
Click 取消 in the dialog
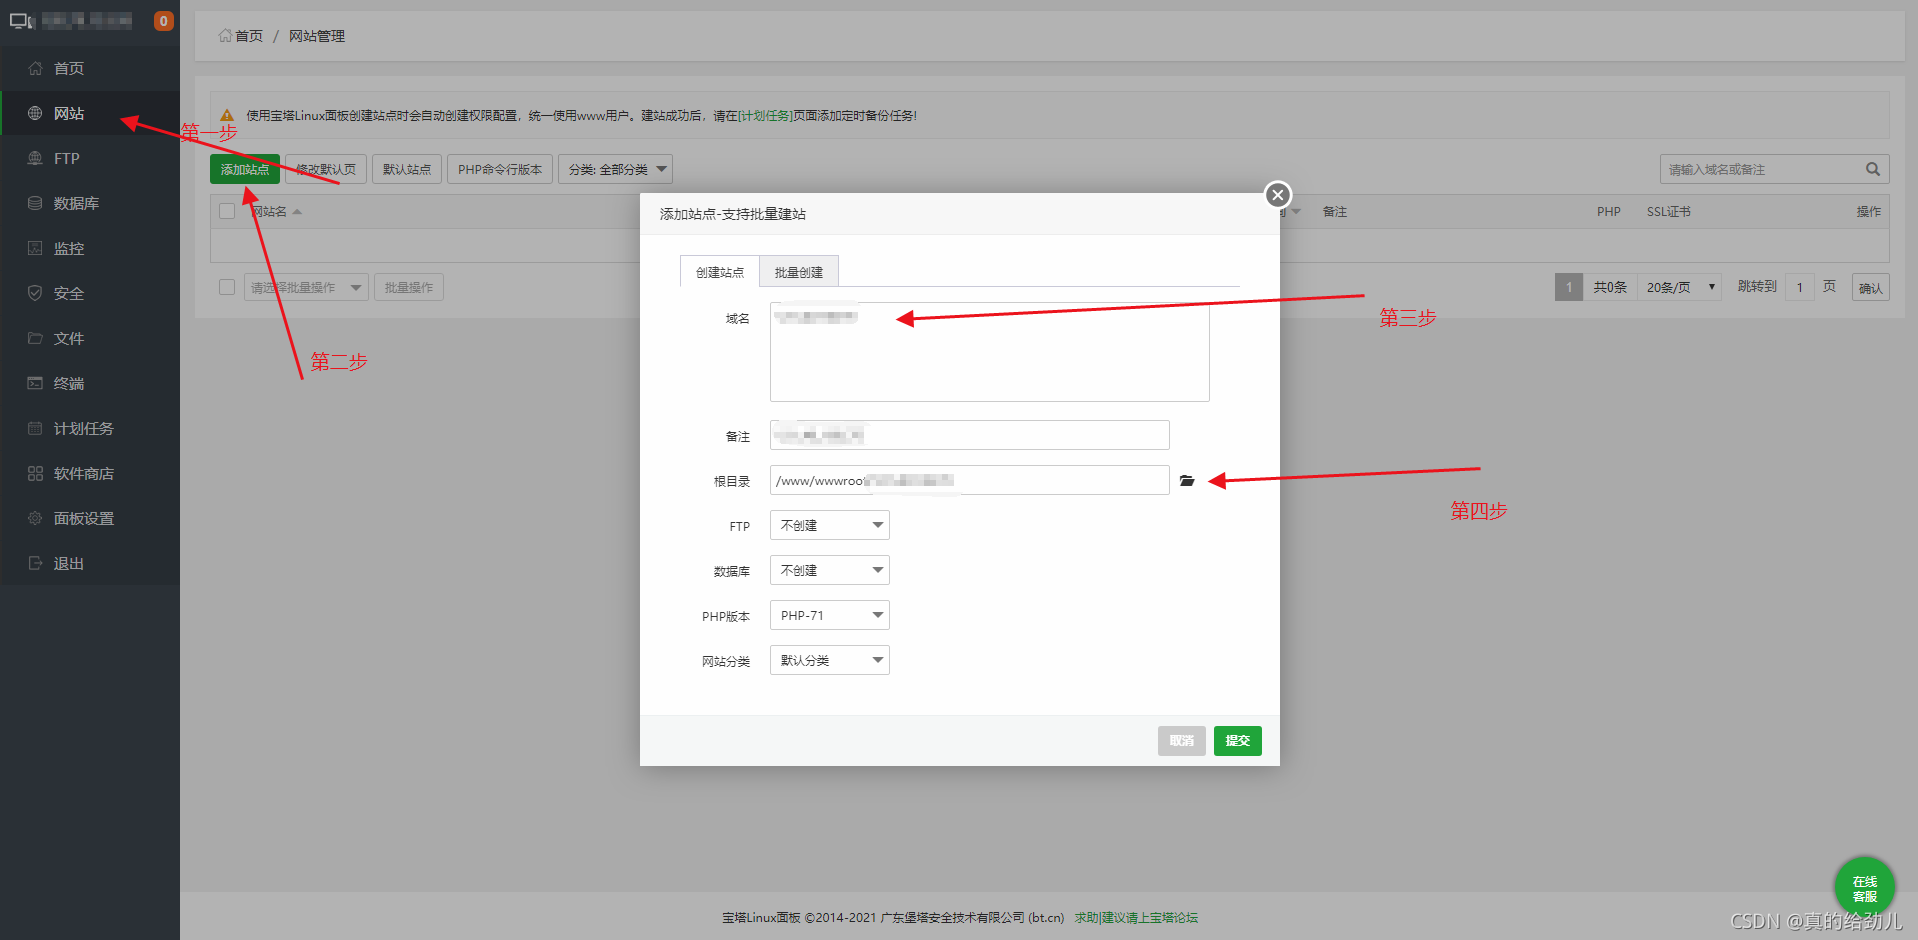pos(1182,740)
